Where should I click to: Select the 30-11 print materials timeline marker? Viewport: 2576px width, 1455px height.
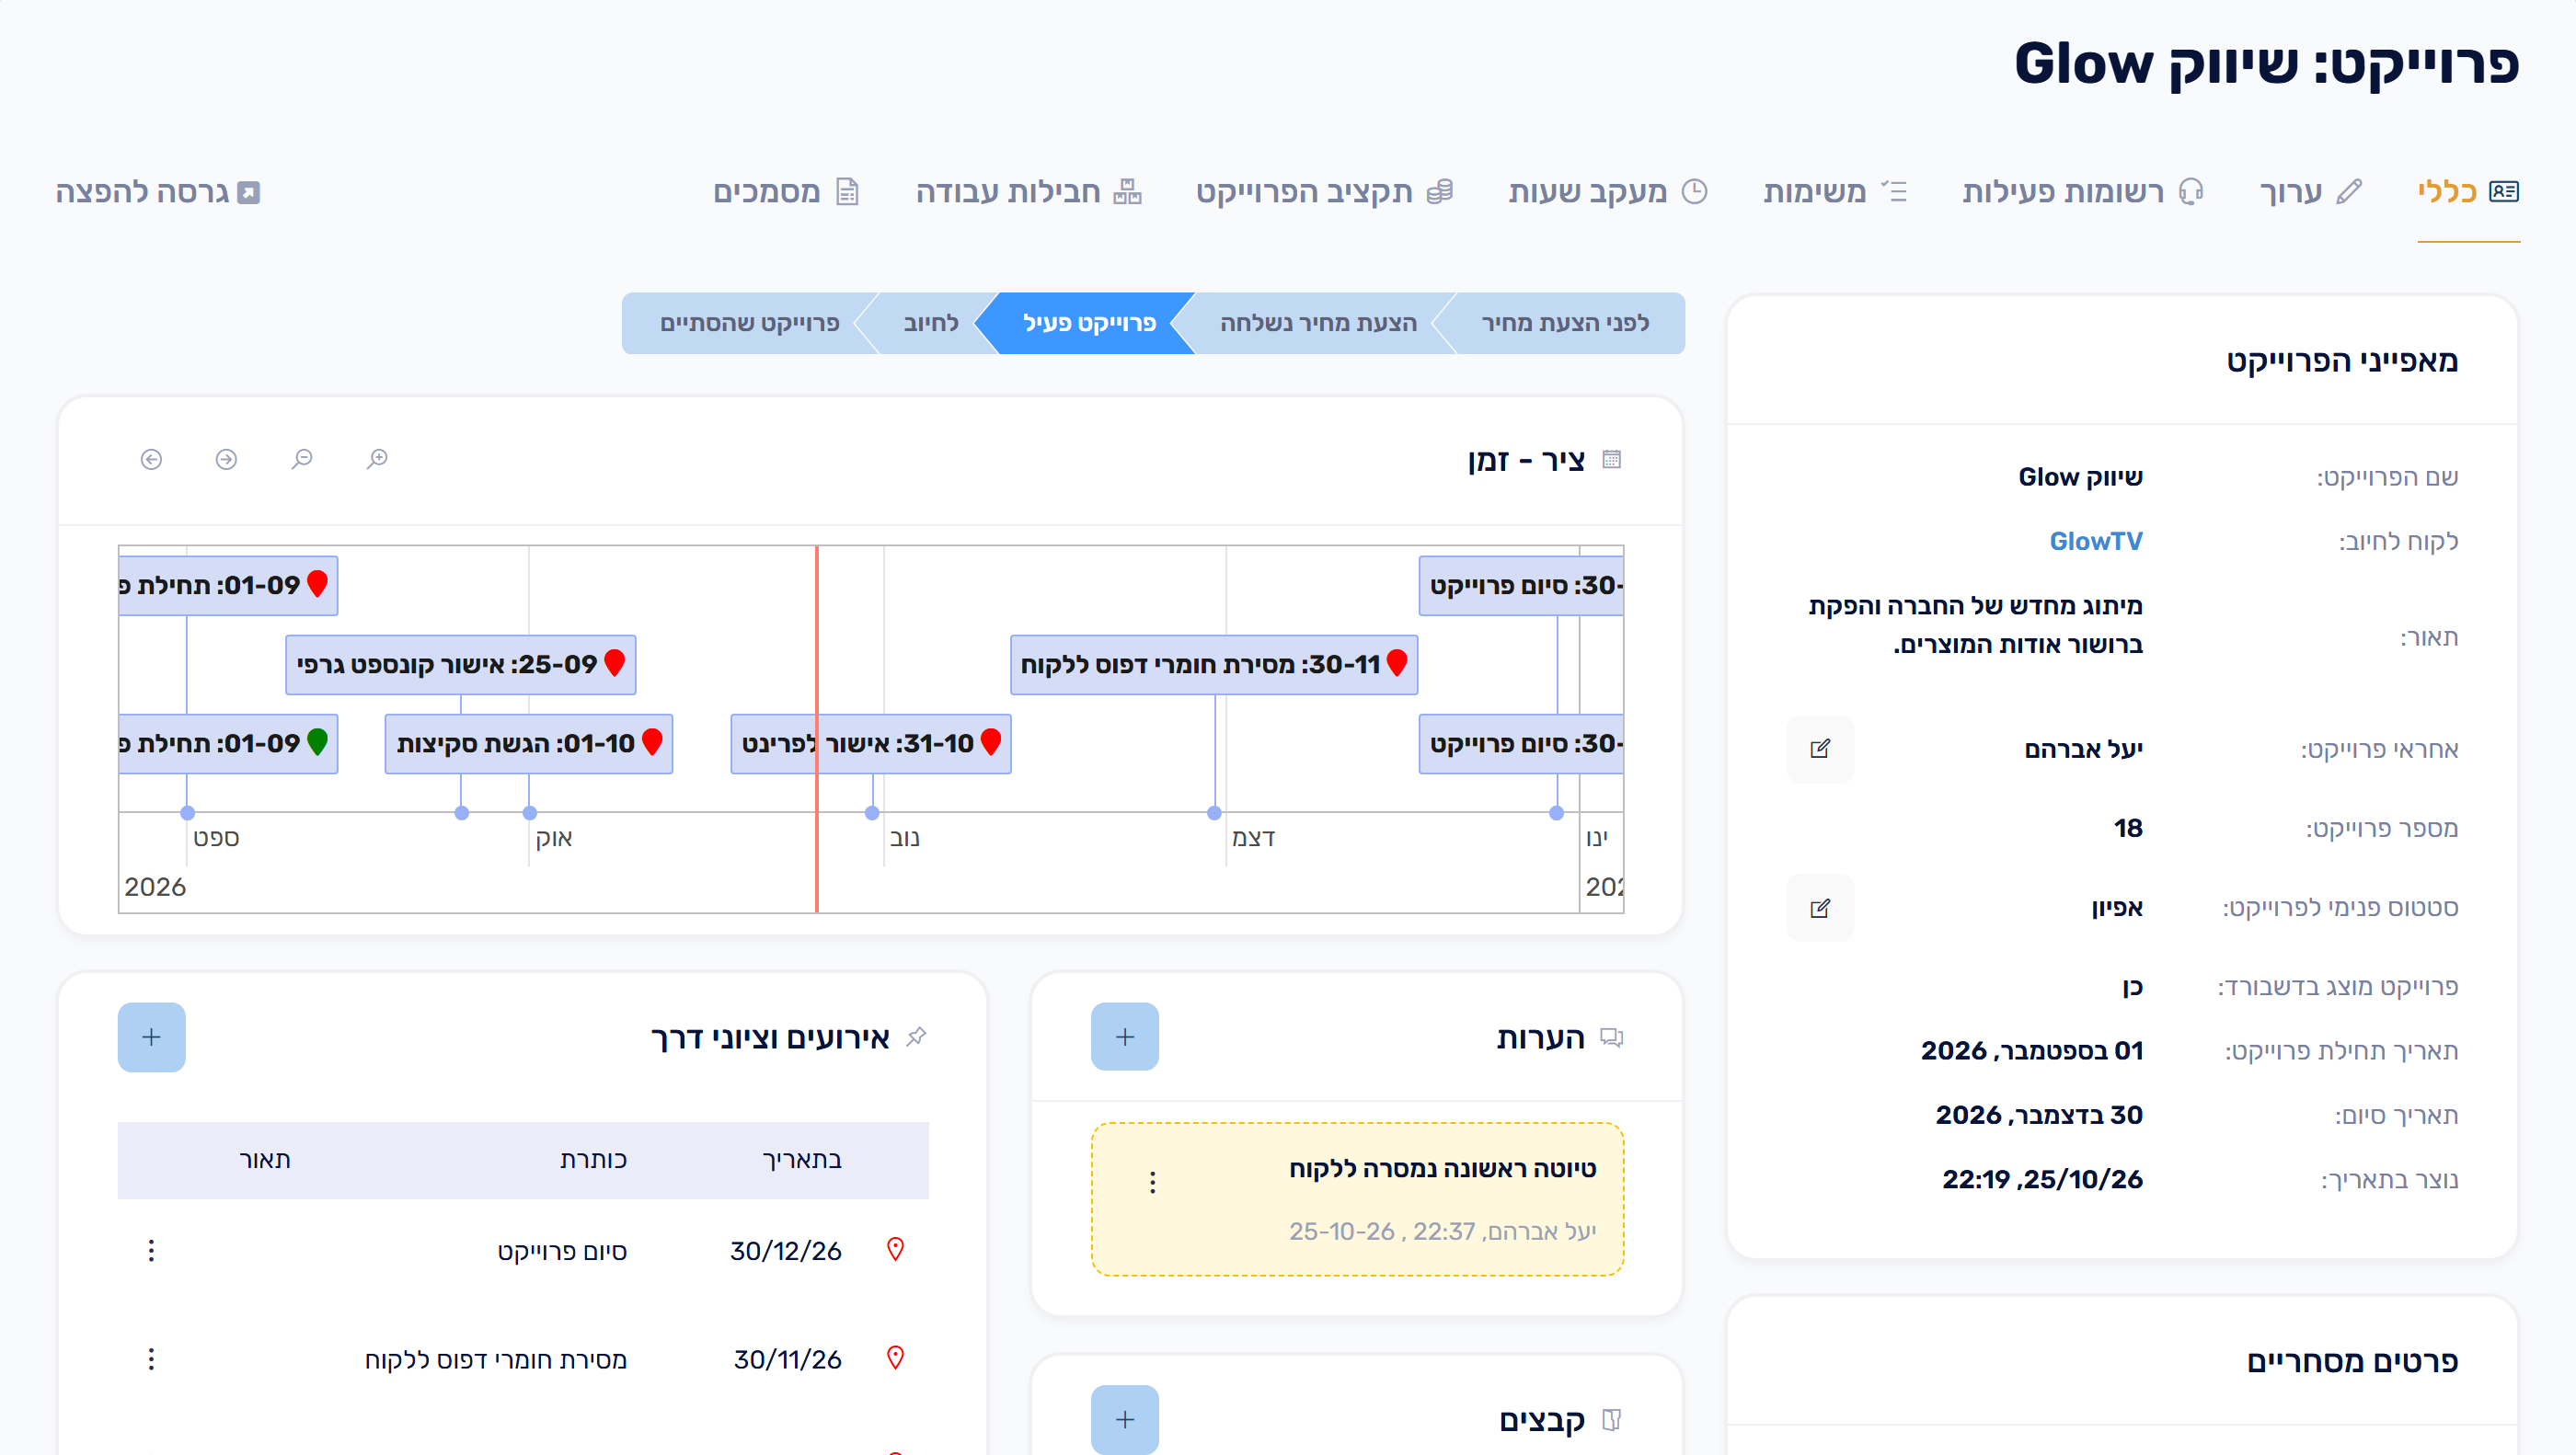(1214, 664)
